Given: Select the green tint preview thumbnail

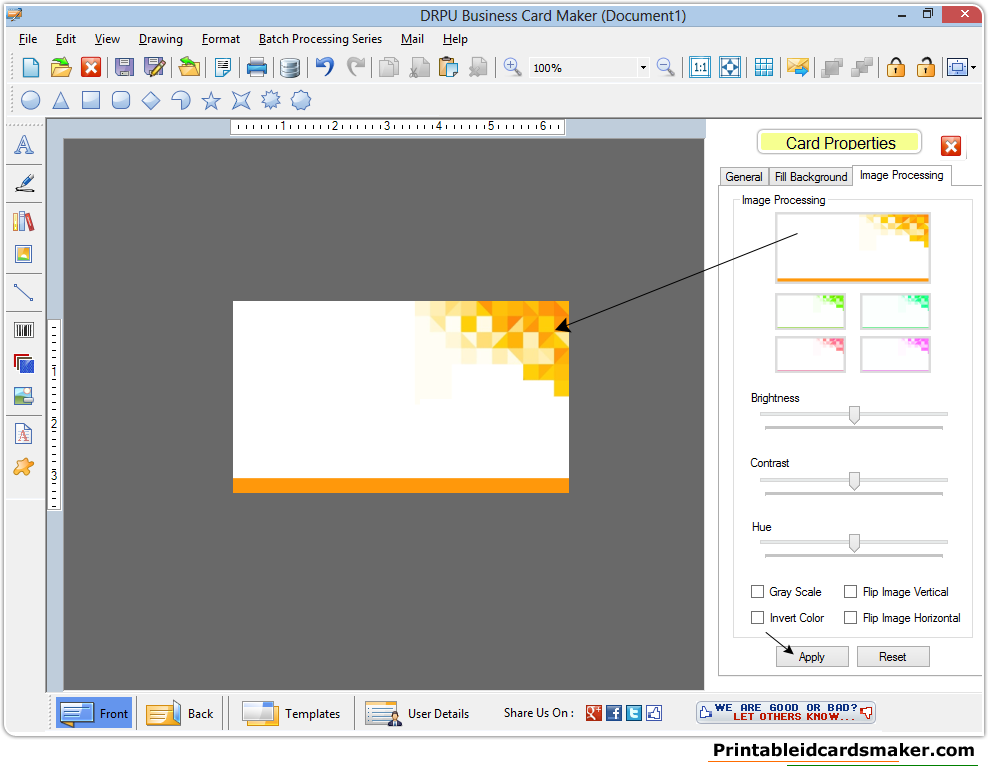Looking at the screenshot, I should [x=810, y=311].
